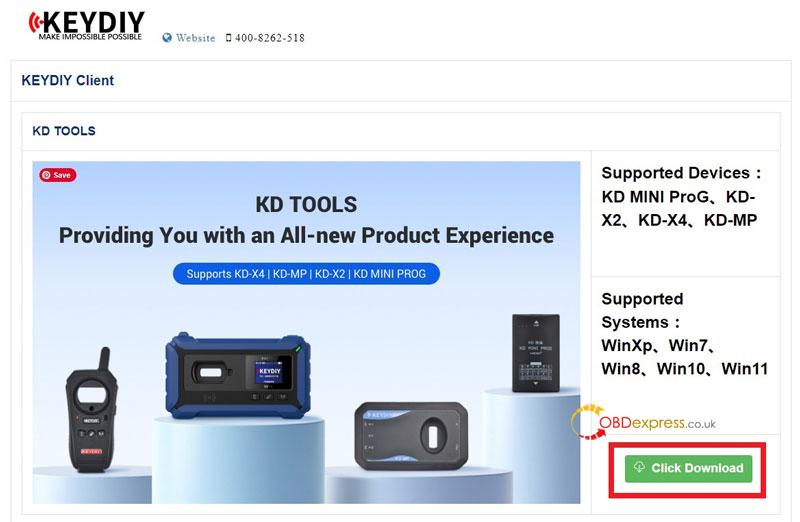Click the KEYDIY Client heading
The height and width of the screenshot is (522, 800).
(67, 80)
